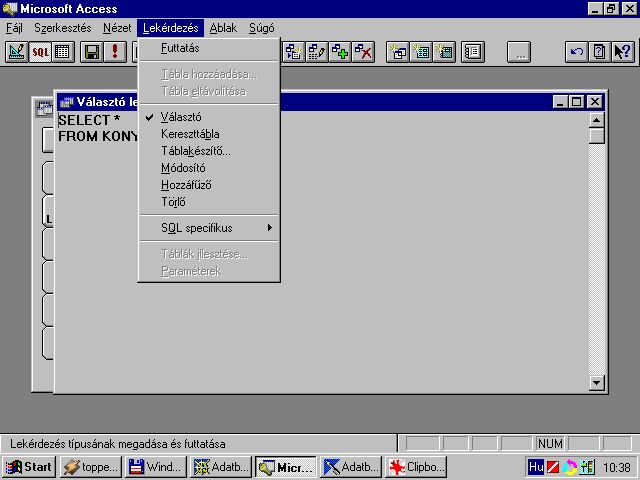Activate the context Help pointer icon
The width and height of the screenshot is (640, 480).
click(623, 52)
